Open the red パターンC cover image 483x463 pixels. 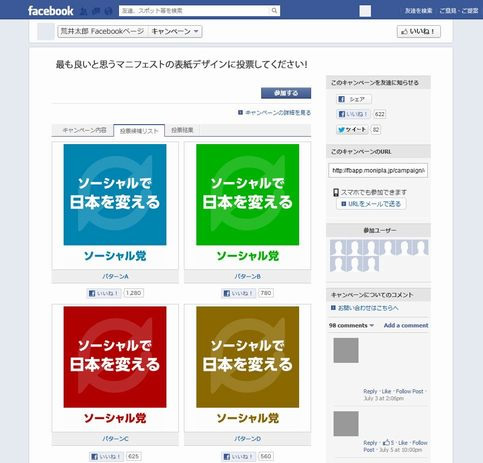115,357
